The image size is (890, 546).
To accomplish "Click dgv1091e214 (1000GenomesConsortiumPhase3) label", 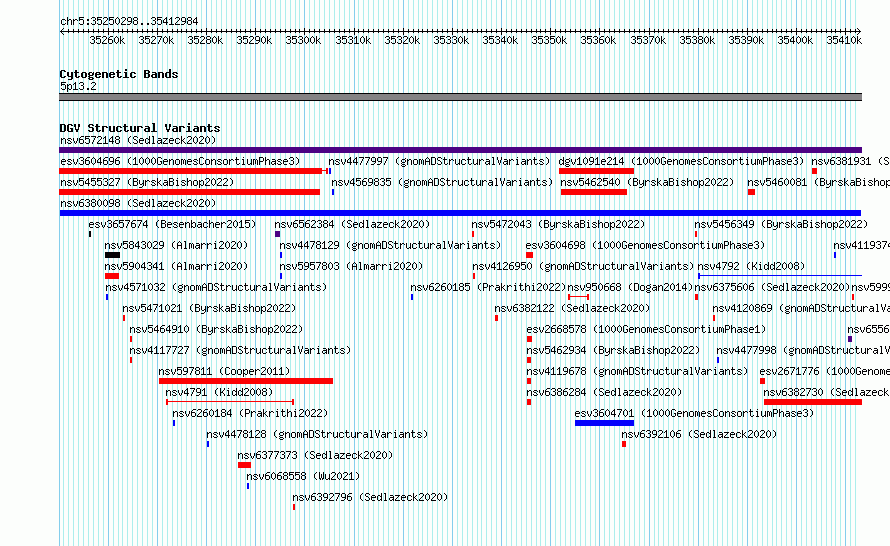I will pyautogui.click(x=681, y=161).
